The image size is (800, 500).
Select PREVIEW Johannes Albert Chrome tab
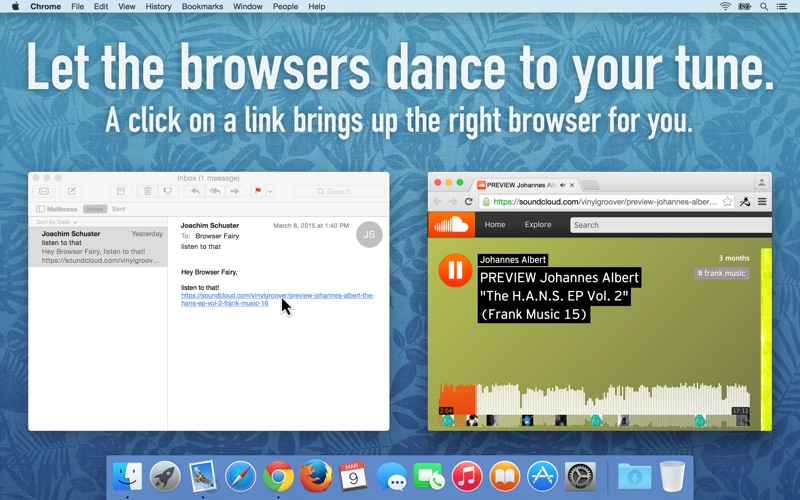(x=526, y=185)
